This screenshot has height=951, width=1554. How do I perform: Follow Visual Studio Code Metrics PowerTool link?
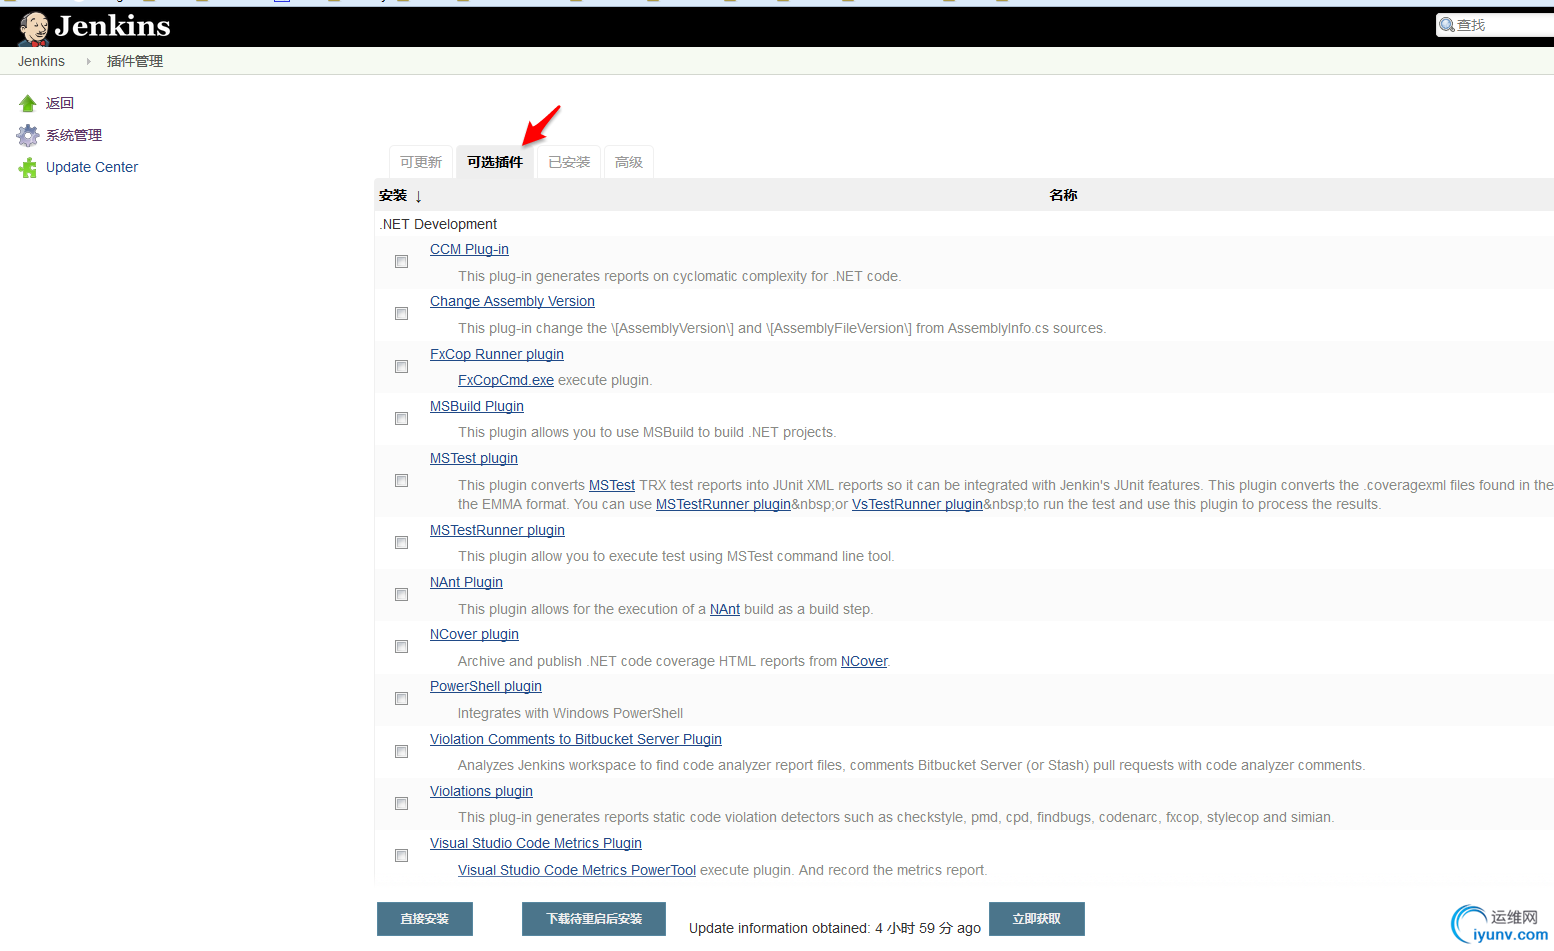[577, 871]
